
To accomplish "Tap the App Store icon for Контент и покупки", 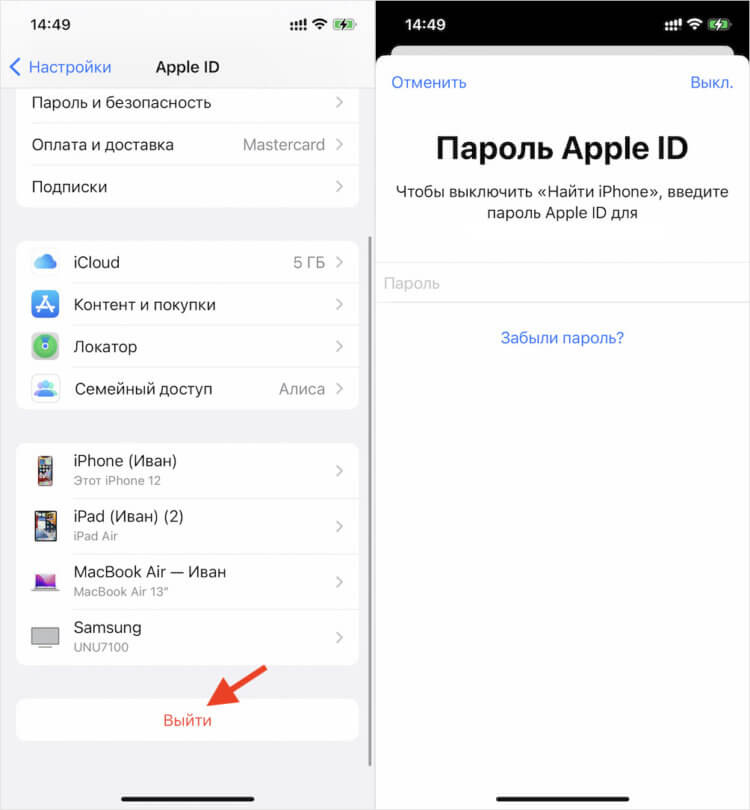I will (45, 304).
